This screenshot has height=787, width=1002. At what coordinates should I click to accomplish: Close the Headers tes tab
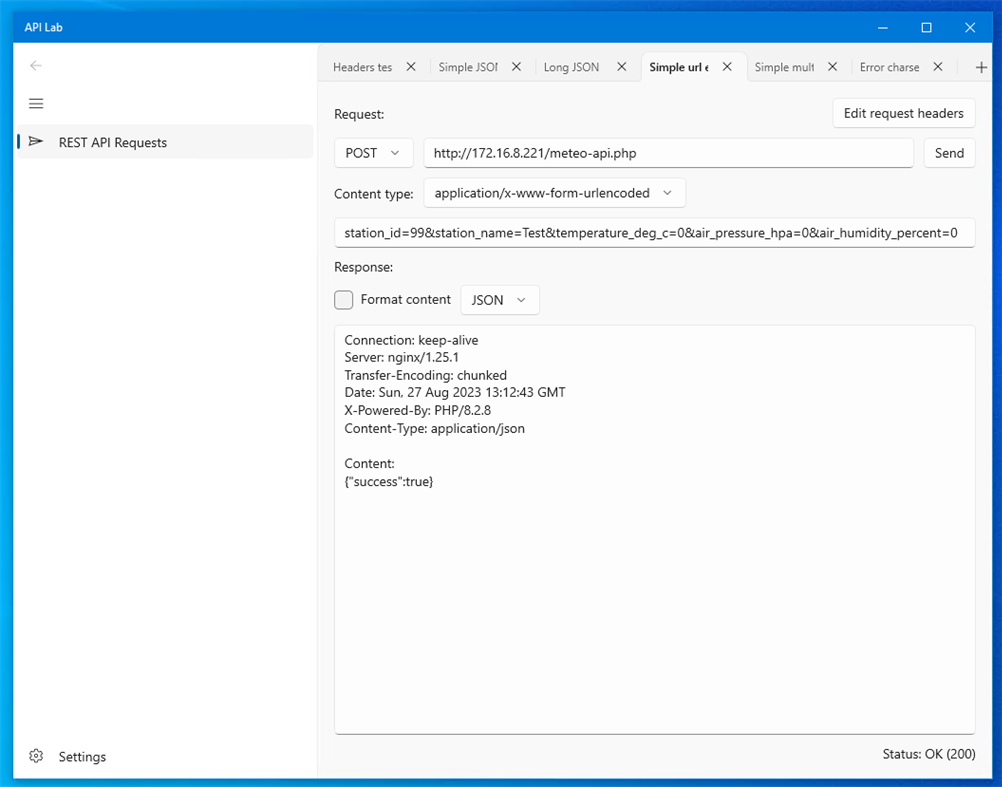[411, 66]
